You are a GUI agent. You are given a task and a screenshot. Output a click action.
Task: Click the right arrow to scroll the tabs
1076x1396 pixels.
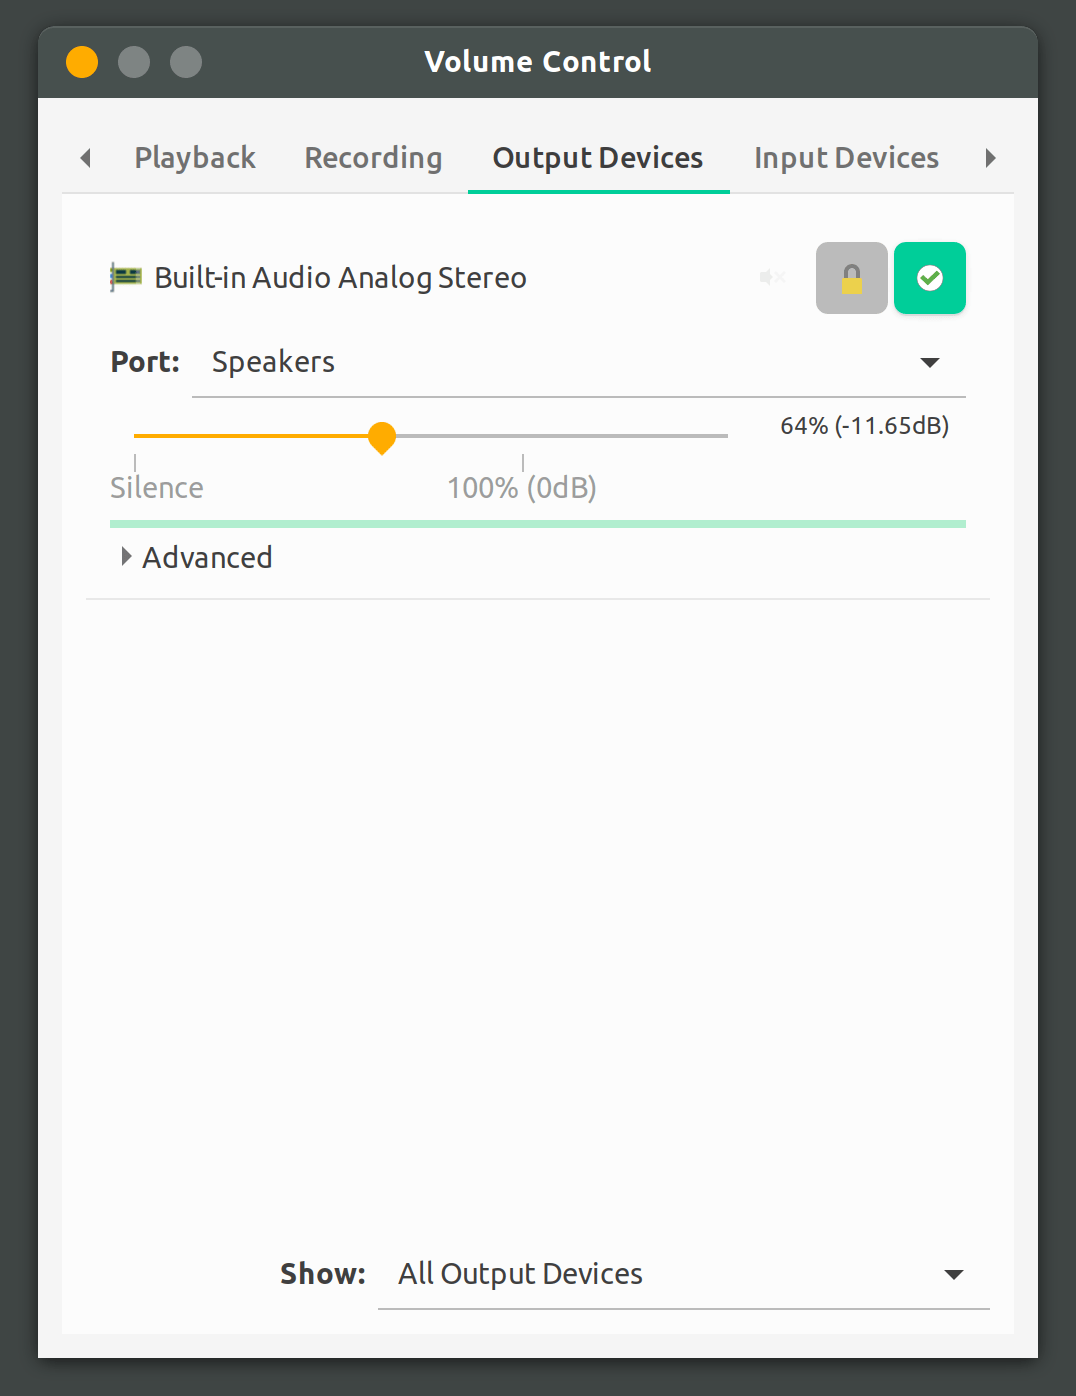[990, 158]
